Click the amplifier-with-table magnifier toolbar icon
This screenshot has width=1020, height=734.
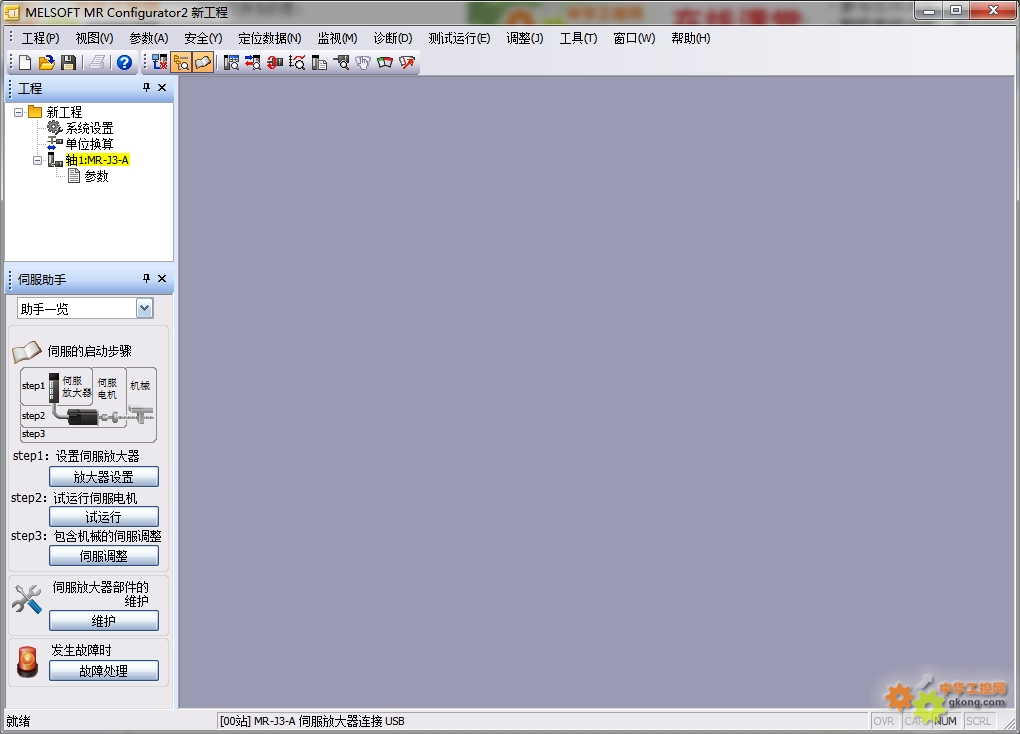(x=231, y=62)
